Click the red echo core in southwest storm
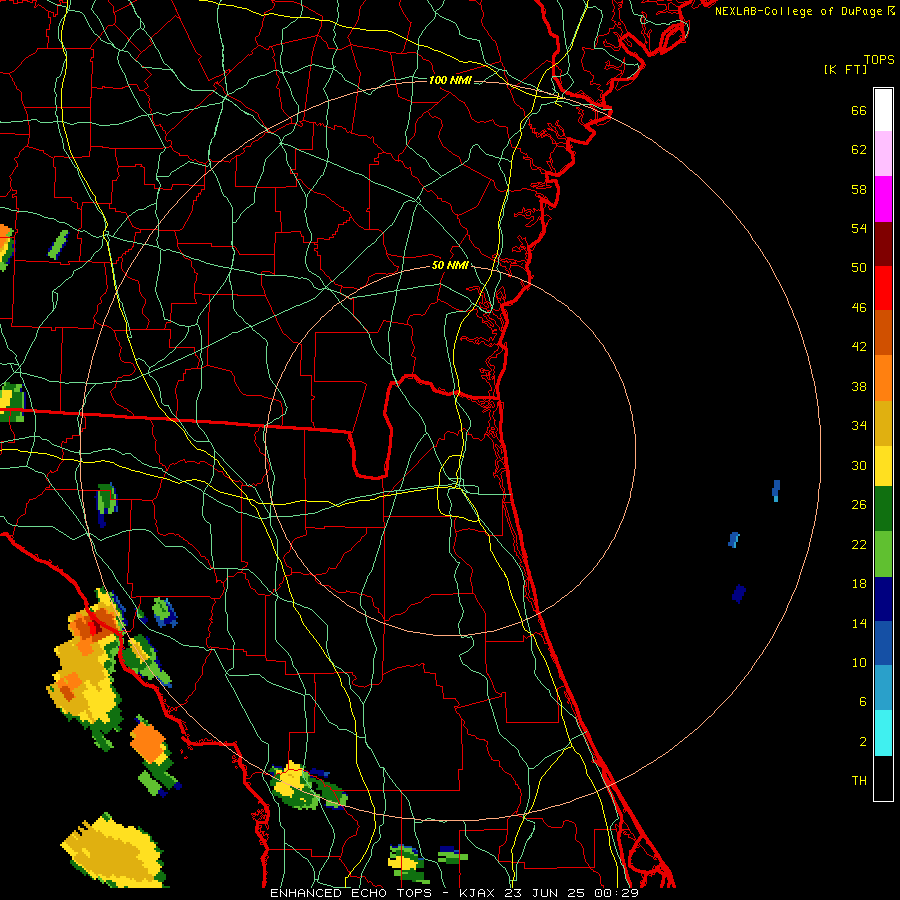The width and height of the screenshot is (900, 900). [95, 630]
